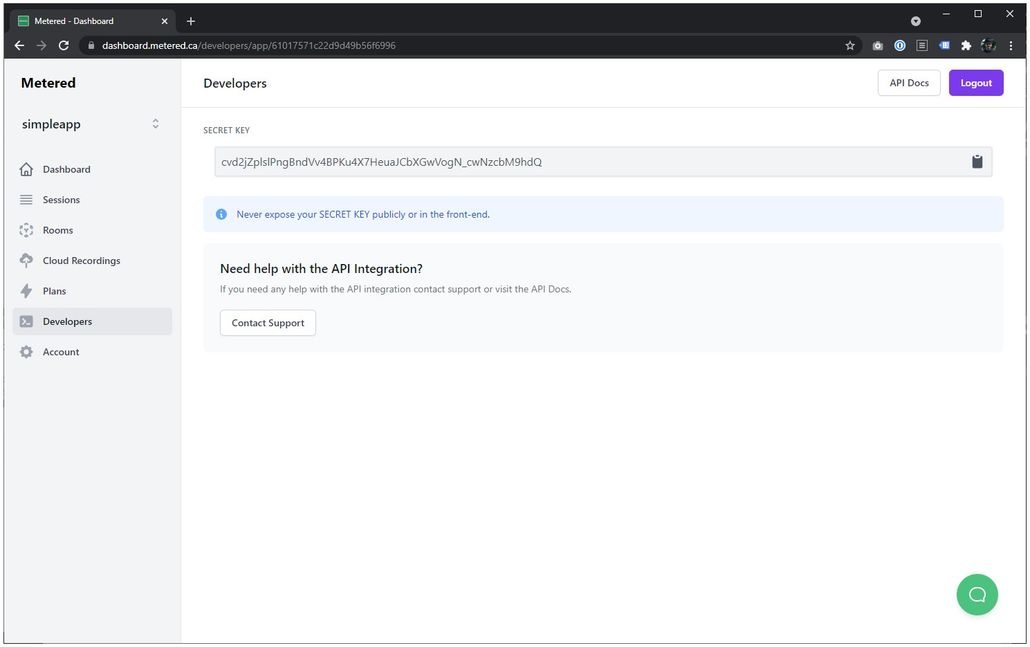The height and width of the screenshot is (647, 1030).
Task: Click the browser profile avatar
Action: (x=988, y=45)
